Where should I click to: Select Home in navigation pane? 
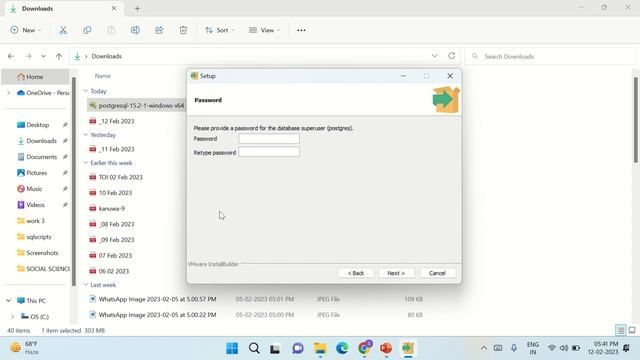[x=35, y=77]
